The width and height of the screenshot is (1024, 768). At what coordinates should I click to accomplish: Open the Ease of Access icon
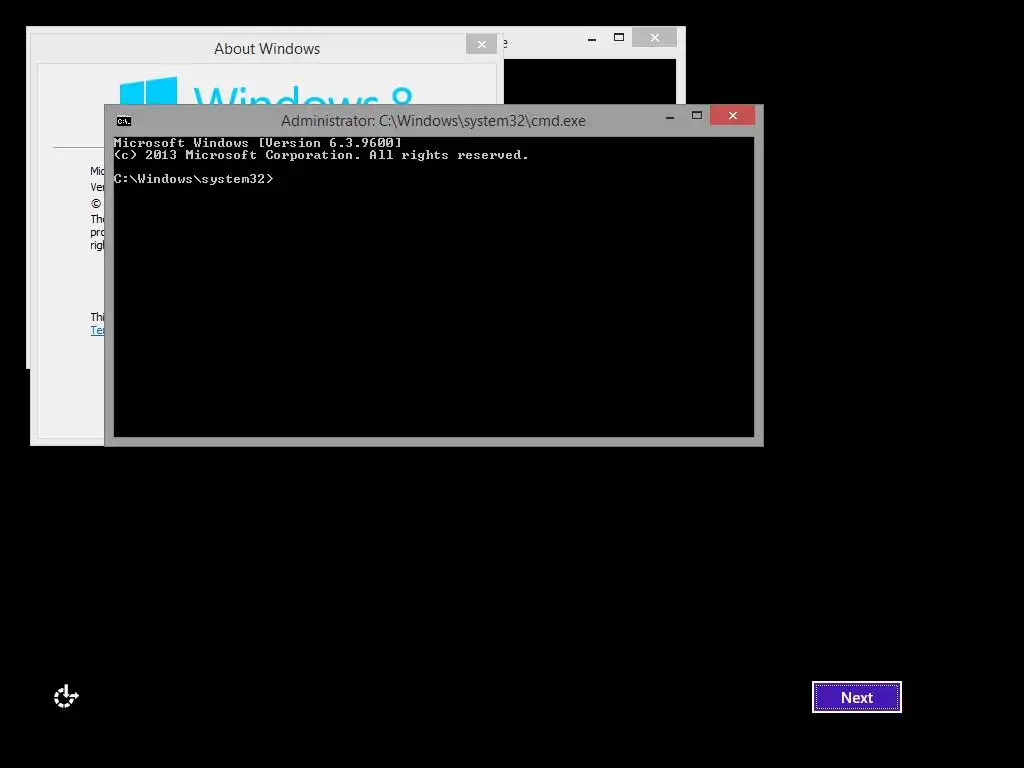point(66,696)
